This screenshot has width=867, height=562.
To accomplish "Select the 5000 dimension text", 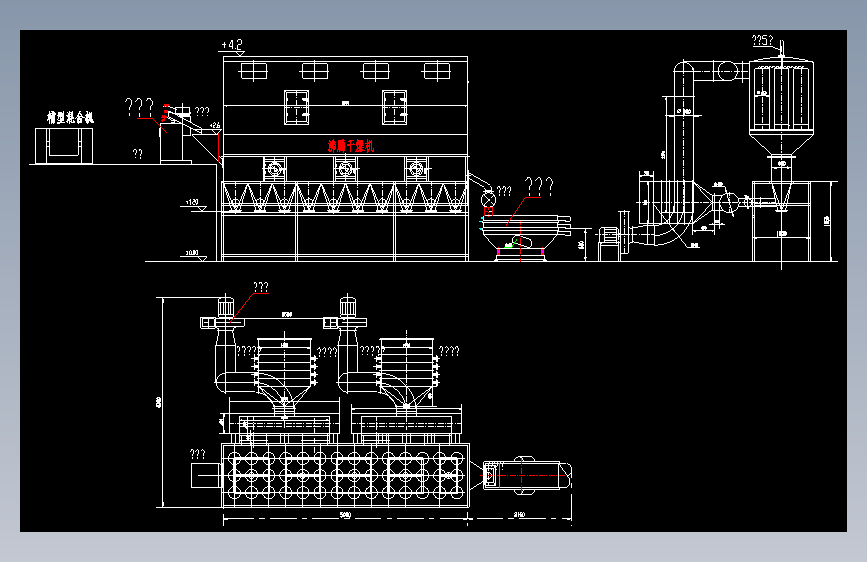I will 345,515.
